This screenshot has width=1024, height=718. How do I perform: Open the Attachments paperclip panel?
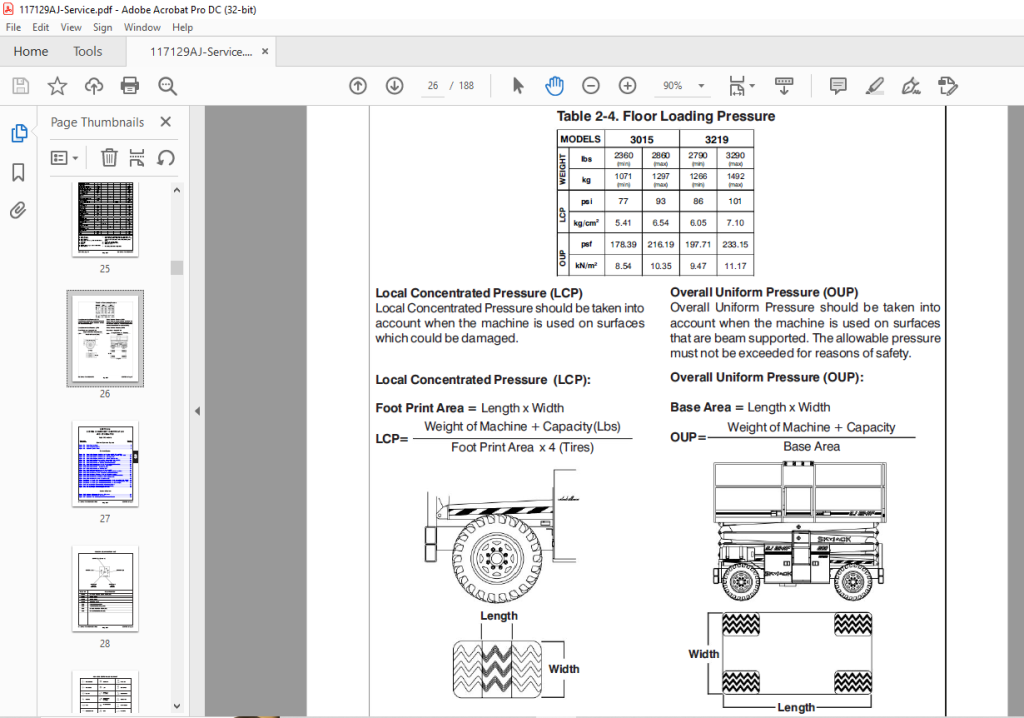click(x=18, y=210)
